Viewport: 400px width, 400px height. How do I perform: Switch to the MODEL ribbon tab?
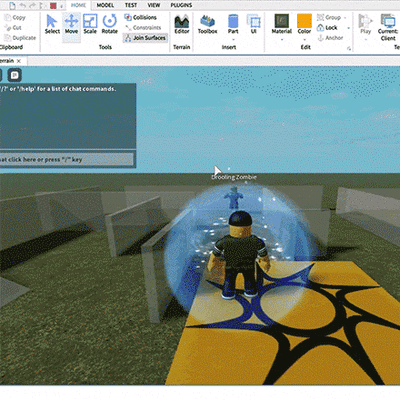(105, 5)
